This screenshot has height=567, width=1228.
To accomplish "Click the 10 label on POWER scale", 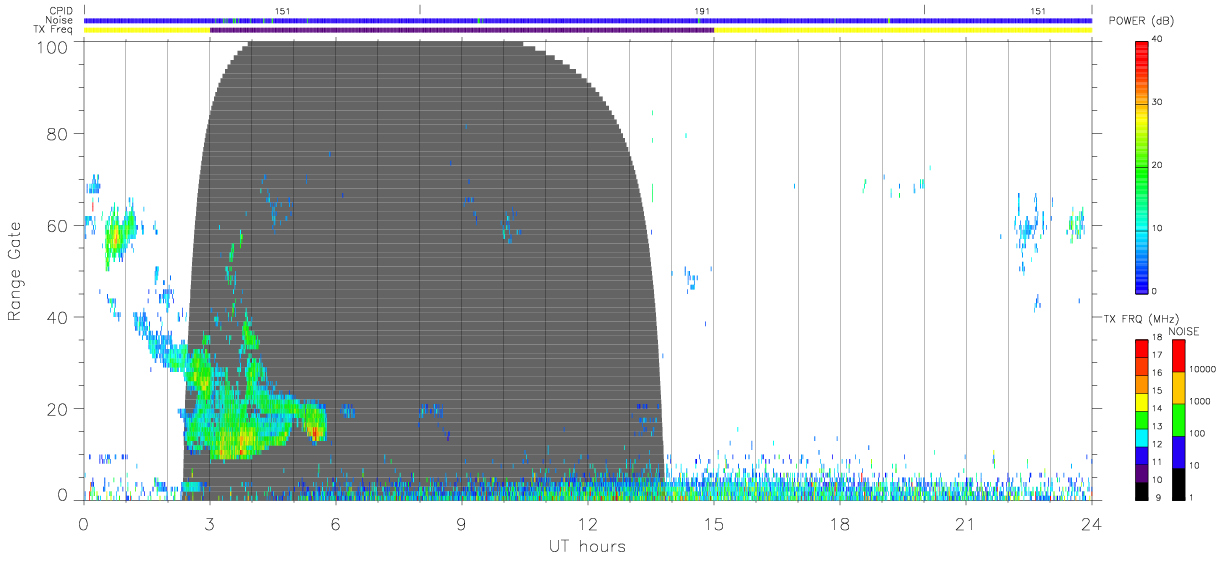I will tap(1158, 228).
